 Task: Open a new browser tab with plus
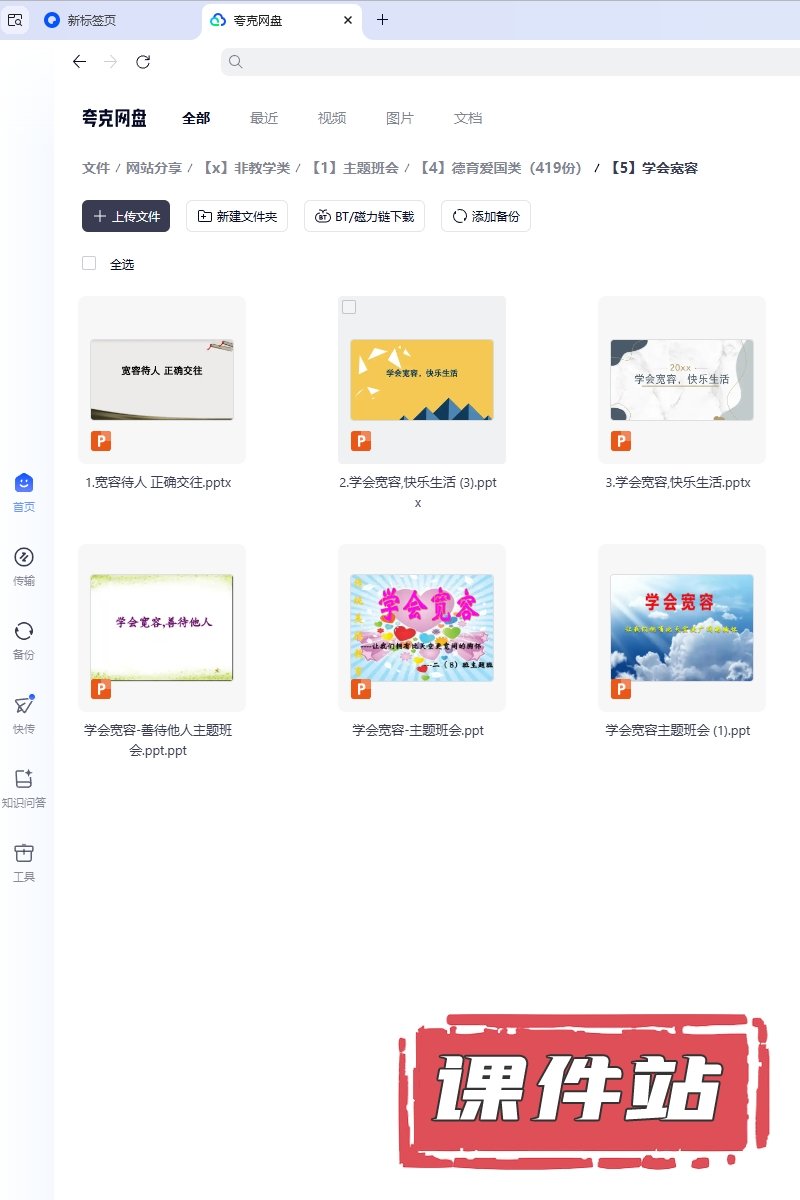click(382, 20)
